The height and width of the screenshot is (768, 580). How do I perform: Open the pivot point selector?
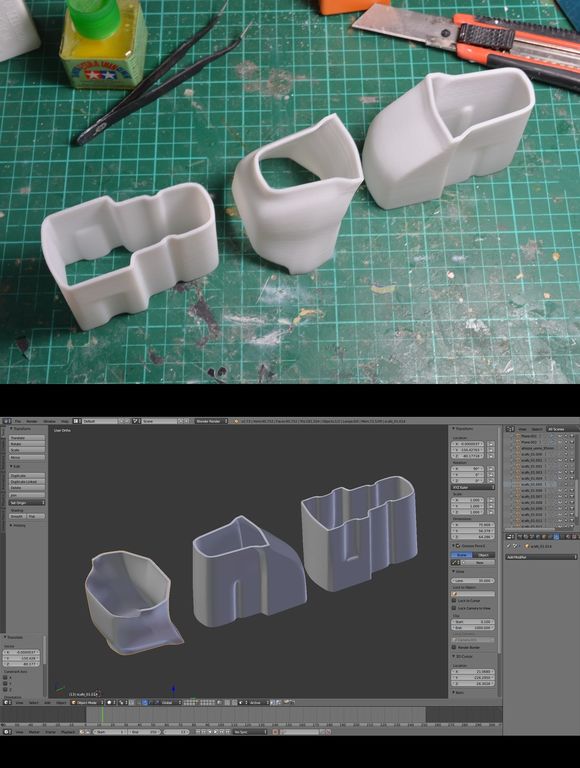122,702
